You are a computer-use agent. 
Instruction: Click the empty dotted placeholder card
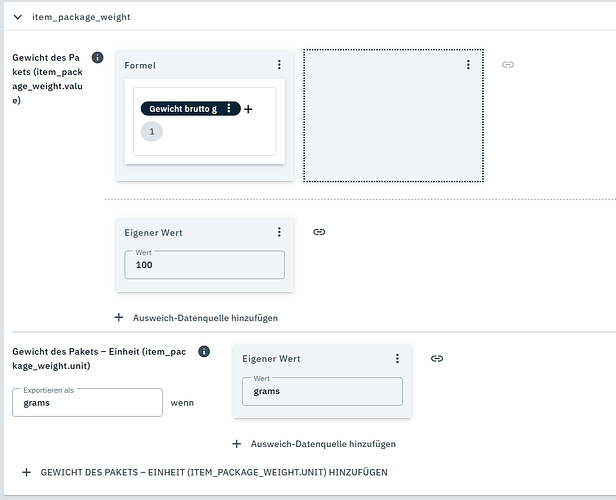pos(393,115)
